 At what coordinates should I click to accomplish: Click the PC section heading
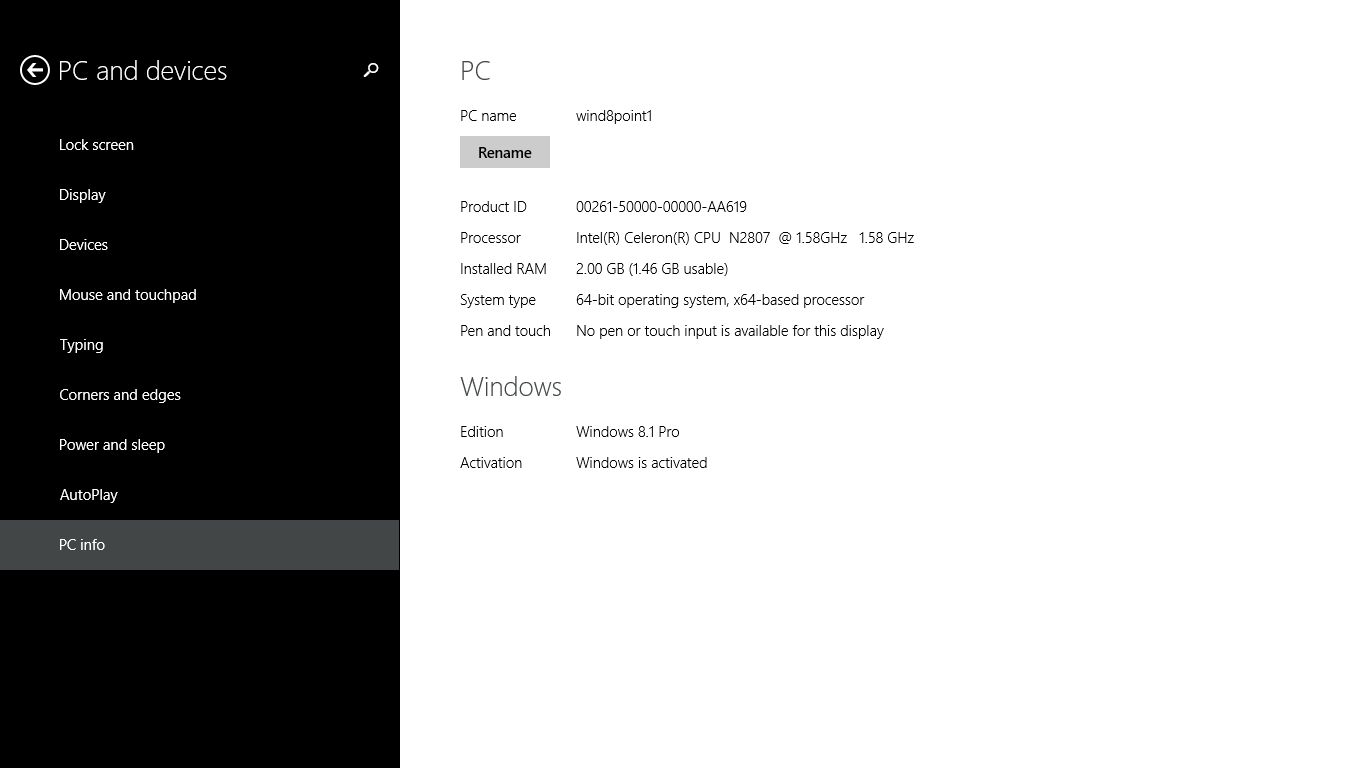(x=475, y=71)
